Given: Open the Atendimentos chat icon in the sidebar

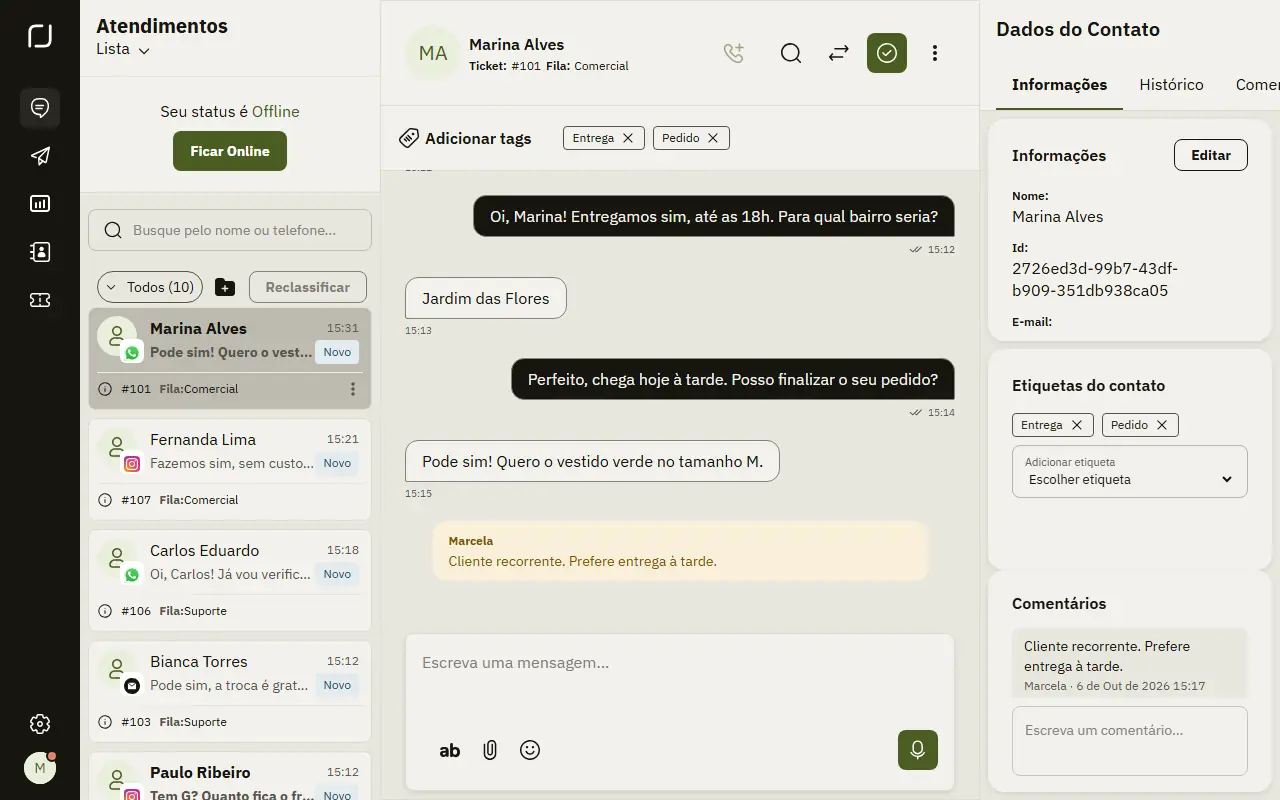Looking at the screenshot, I should (x=40, y=108).
